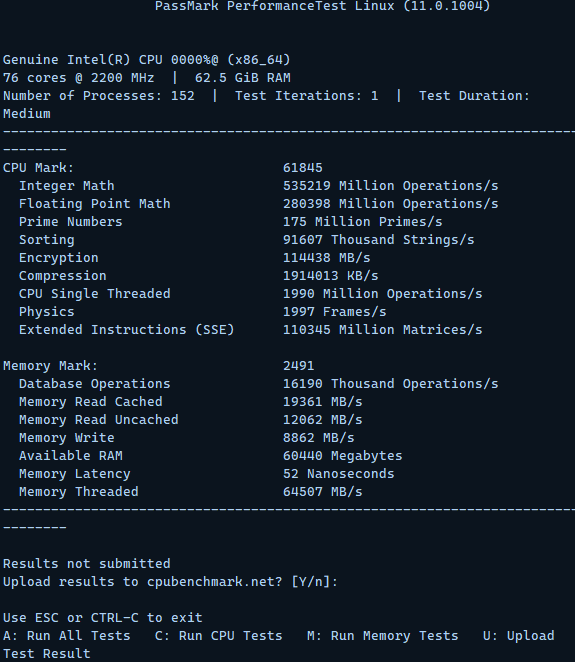Click the '175 Million Primes/s' value
The image size is (575, 662).
coord(363,222)
